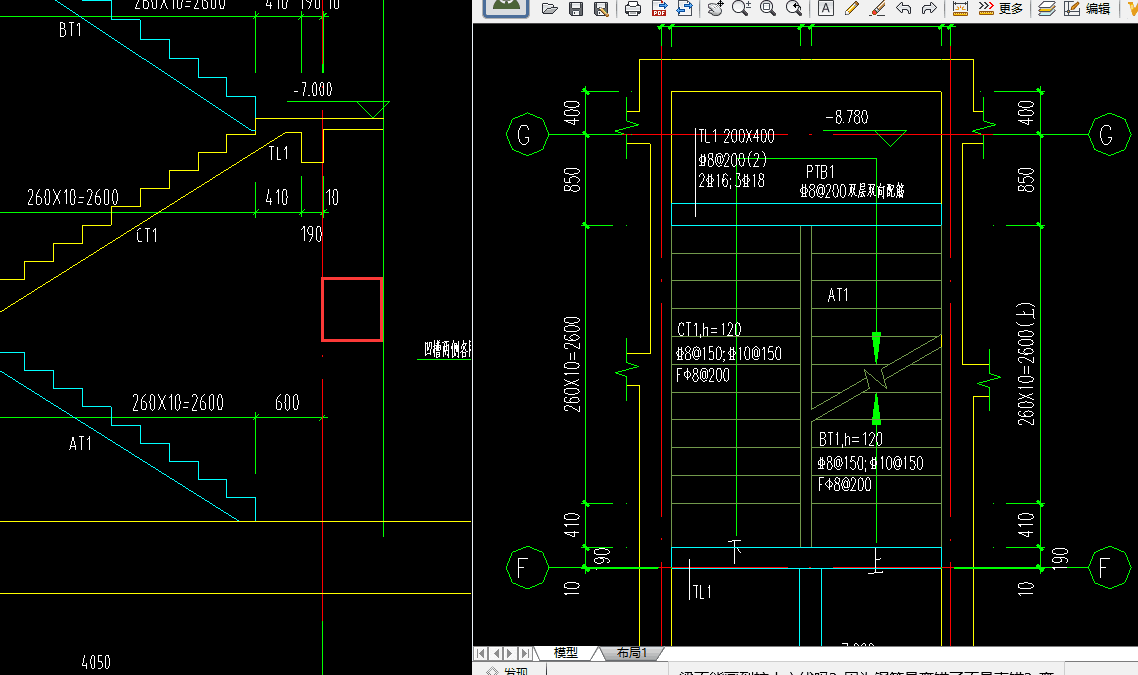This screenshot has width=1138, height=675.
Task: Click the 260X10=2600(上) dimension text
Action: (1026, 364)
